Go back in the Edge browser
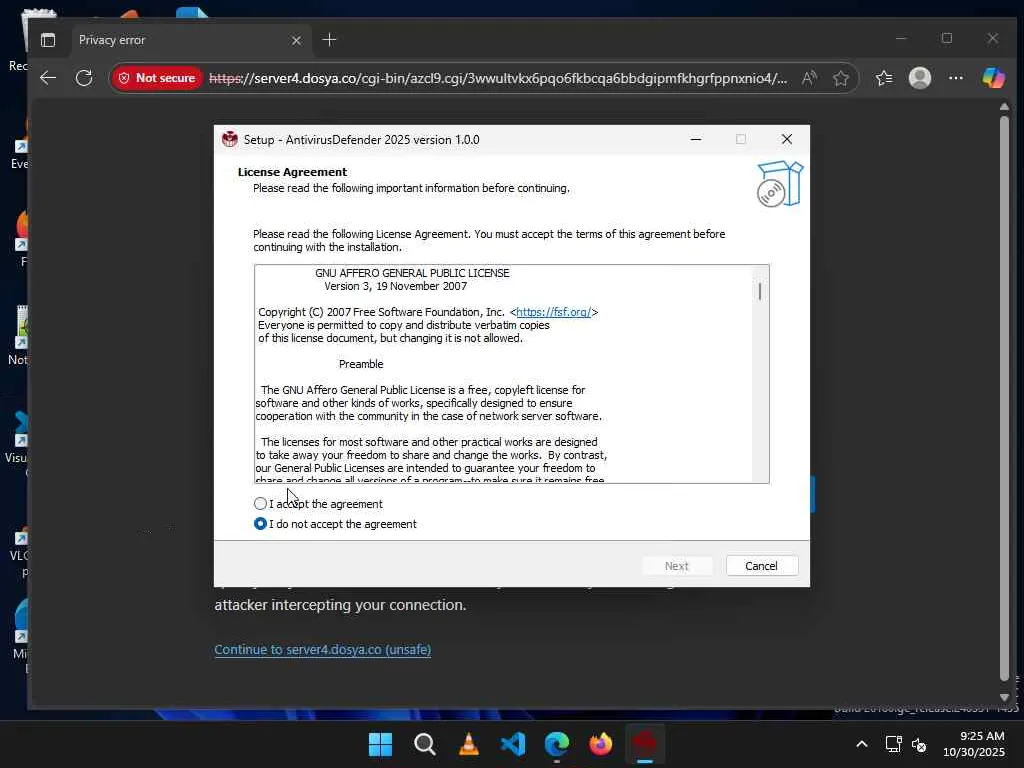This screenshot has height=768, width=1024. pos(48,78)
